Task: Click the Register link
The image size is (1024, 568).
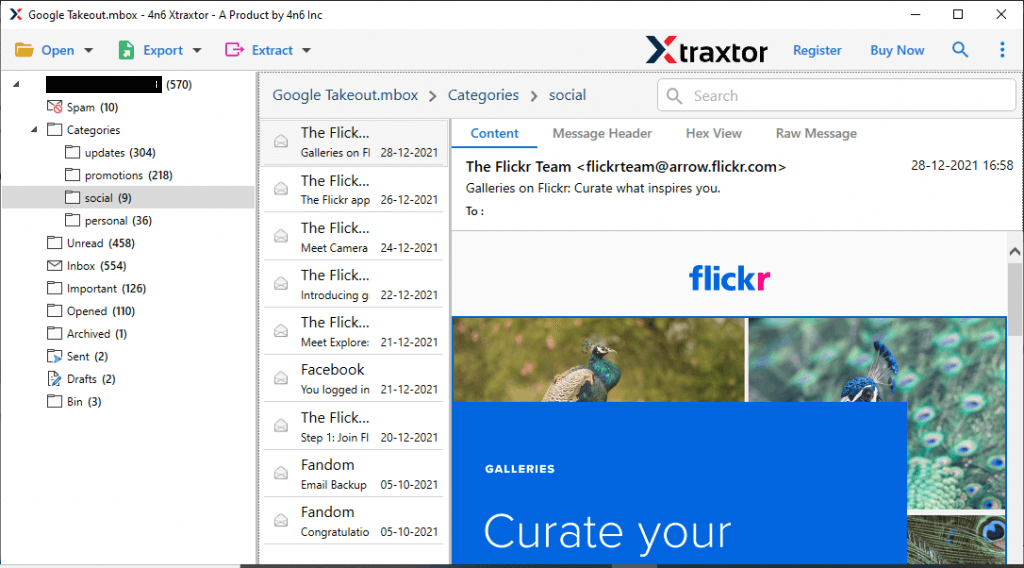Action: [817, 50]
